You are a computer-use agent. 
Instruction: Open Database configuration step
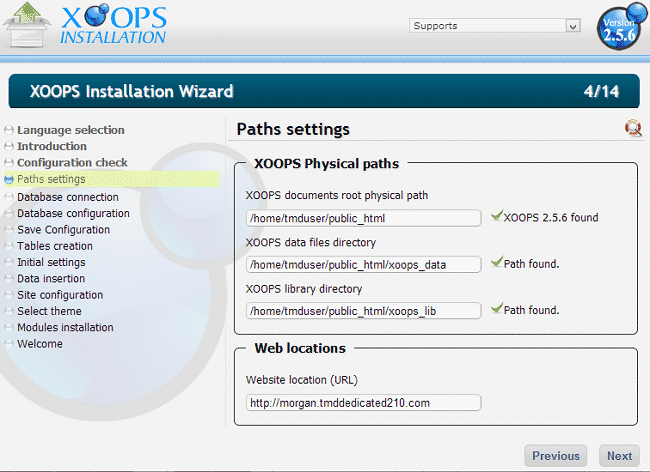tap(73, 213)
